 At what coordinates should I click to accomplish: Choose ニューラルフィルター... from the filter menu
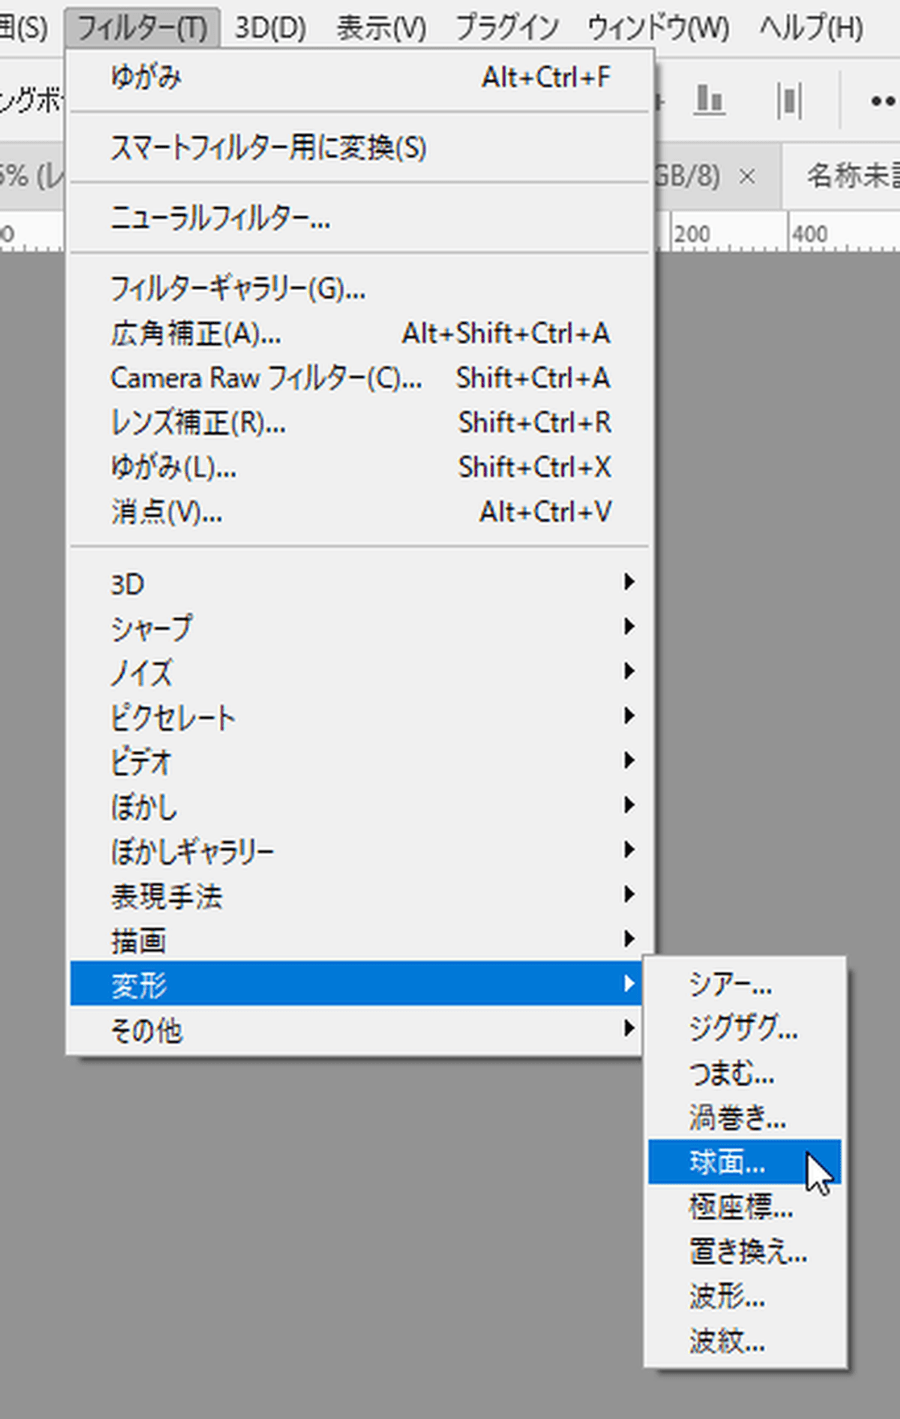point(220,218)
